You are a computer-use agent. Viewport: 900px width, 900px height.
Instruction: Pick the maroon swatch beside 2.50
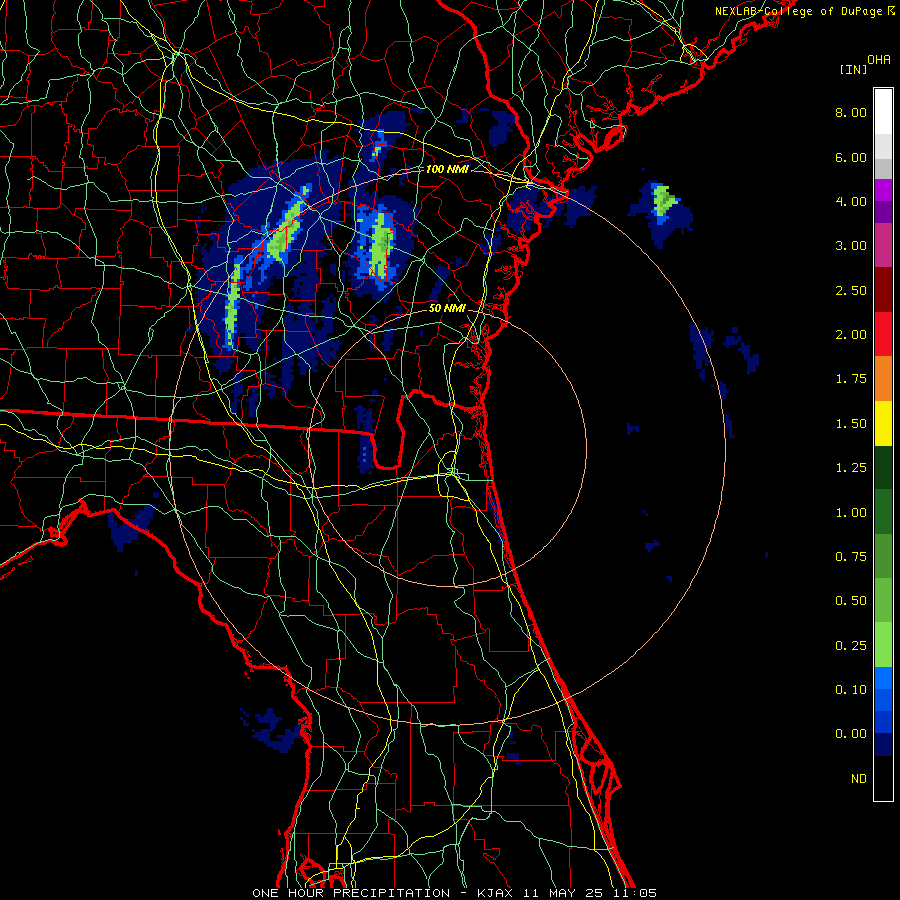coord(883,290)
